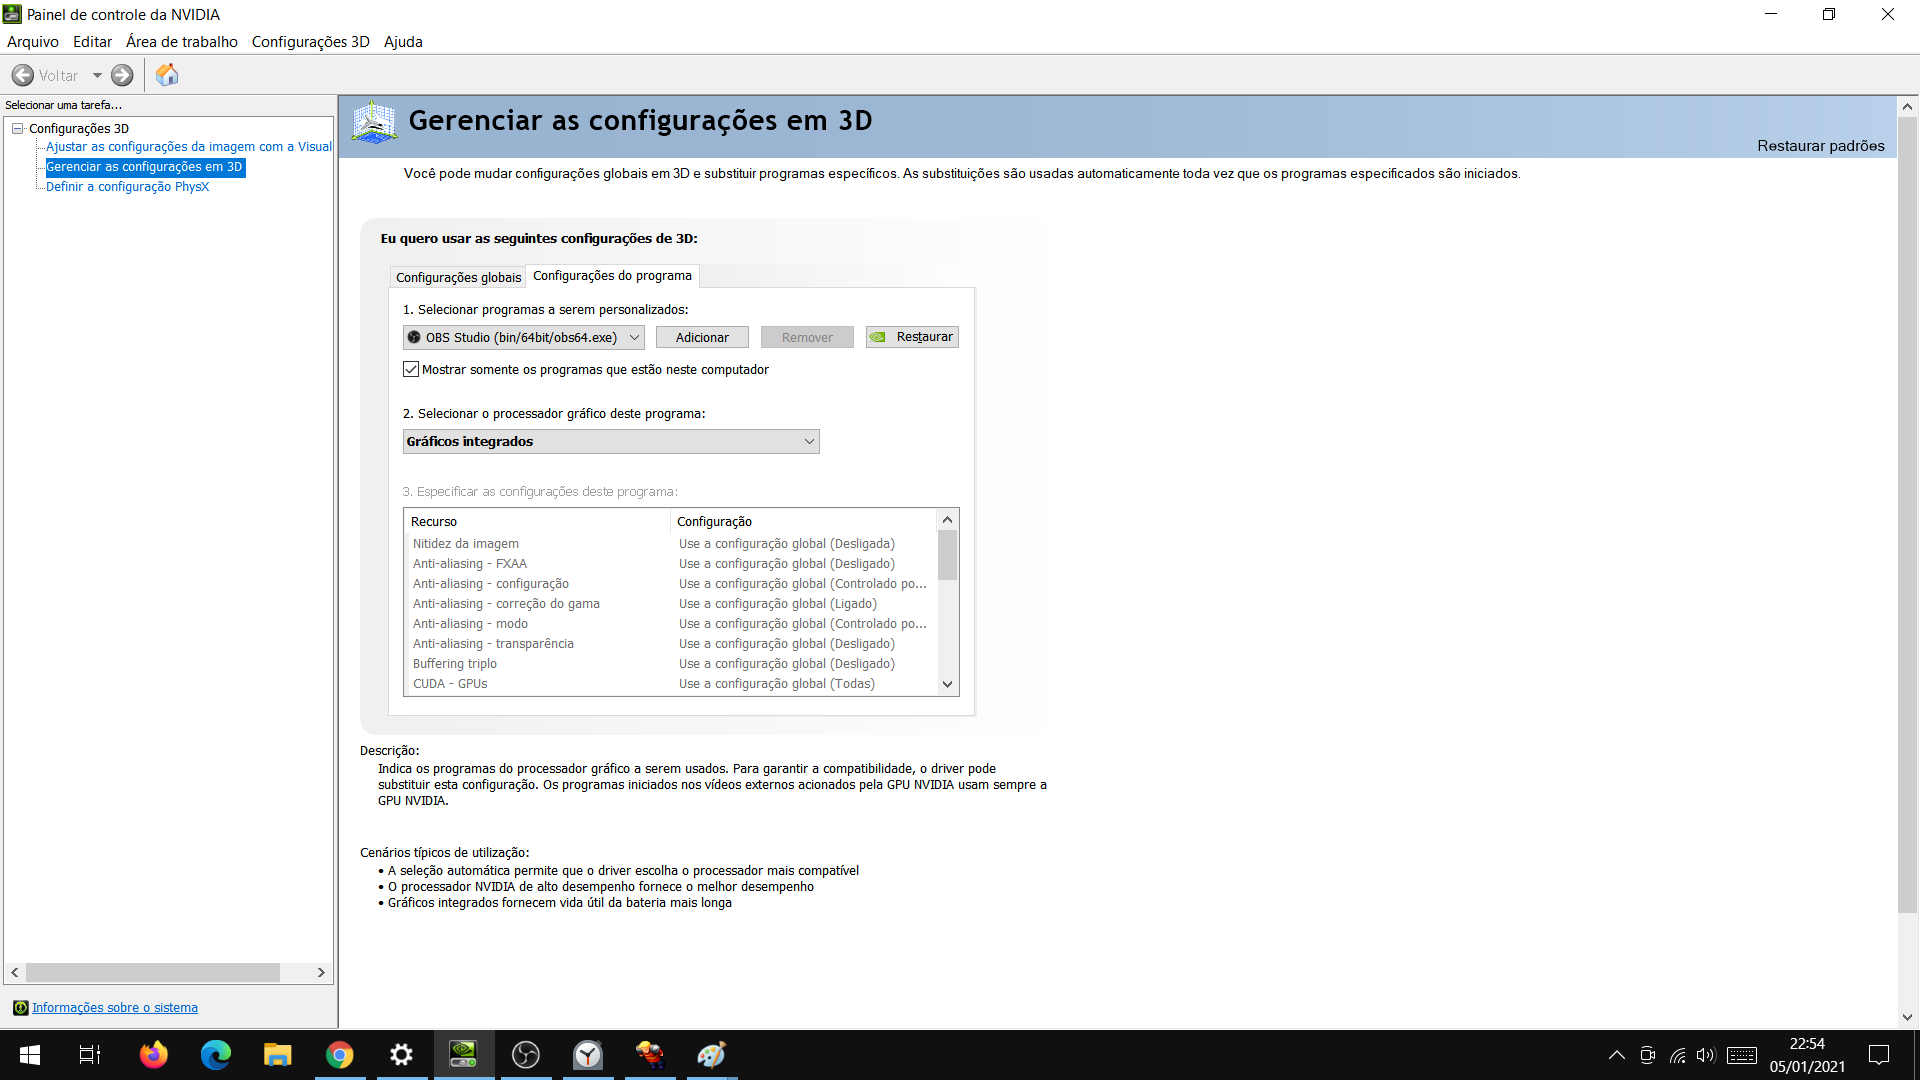The width and height of the screenshot is (1920, 1080).
Task: Show hidden system tray icons chevron
Action: 1616,1055
